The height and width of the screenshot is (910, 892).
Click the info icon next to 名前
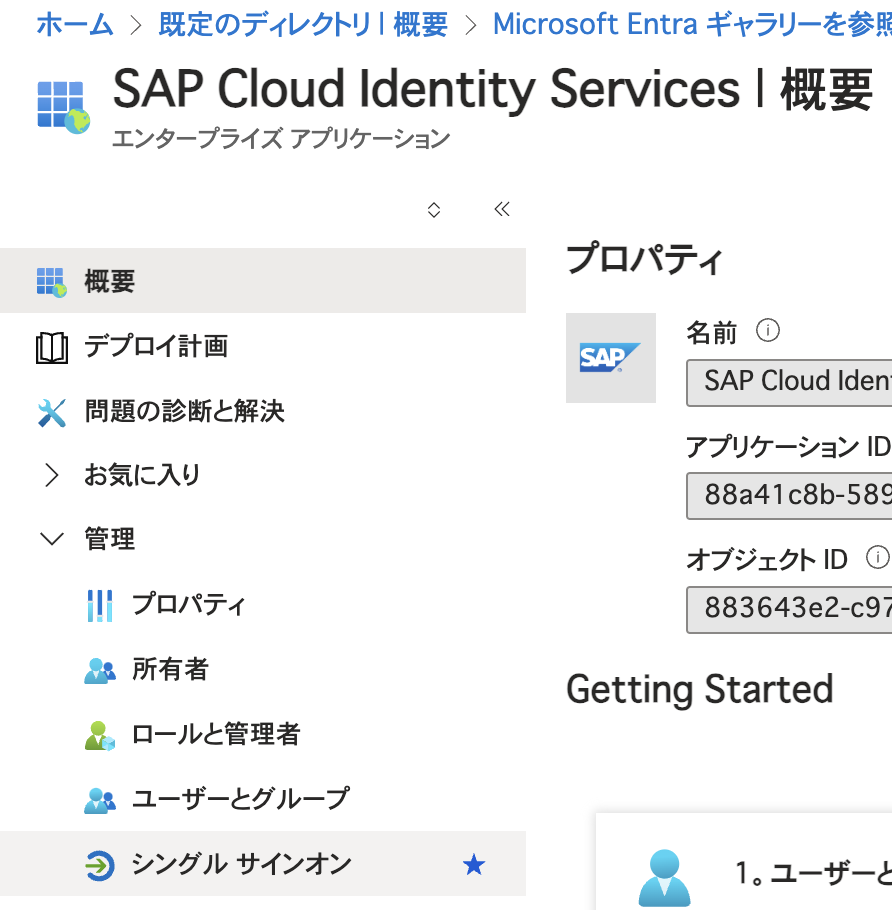coord(768,331)
